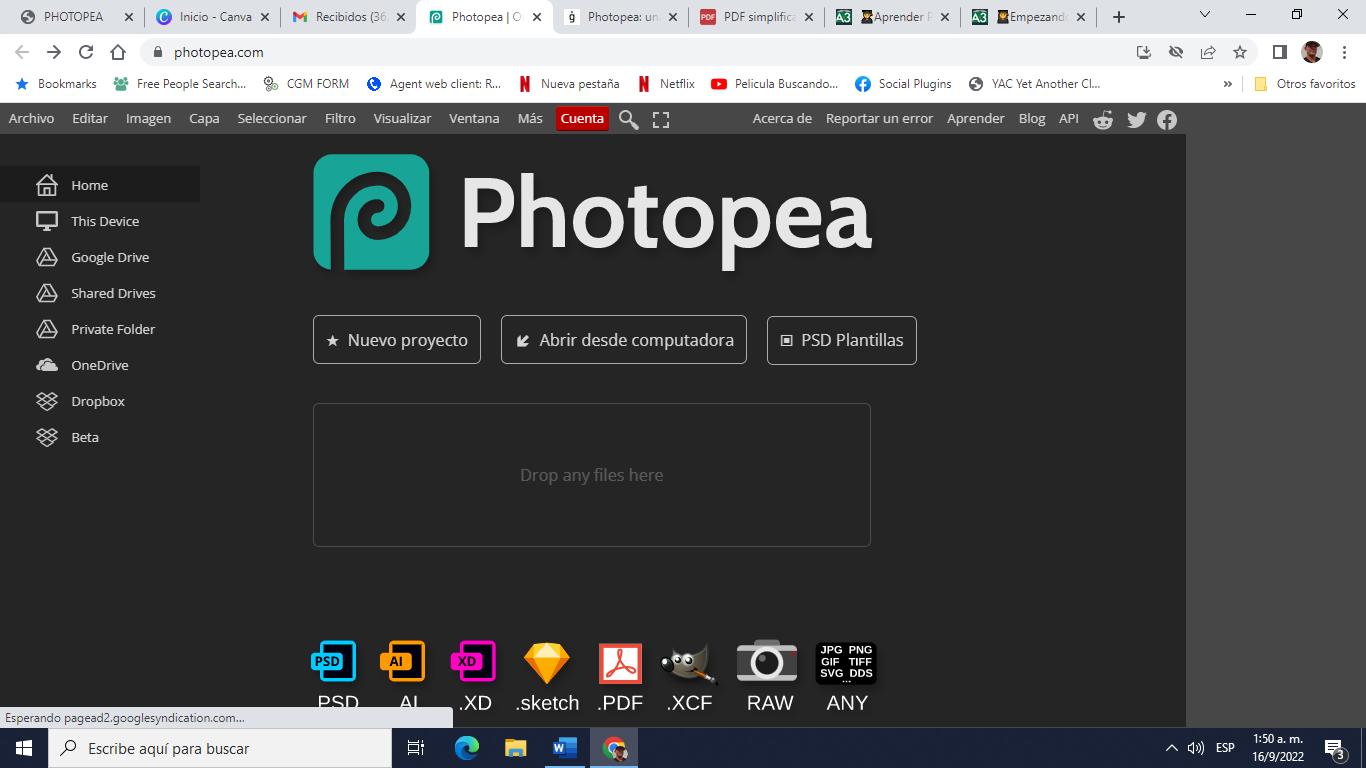Select This Device monitor icon
The width and height of the screenshot is (1366, 768).
click(47, 221)
